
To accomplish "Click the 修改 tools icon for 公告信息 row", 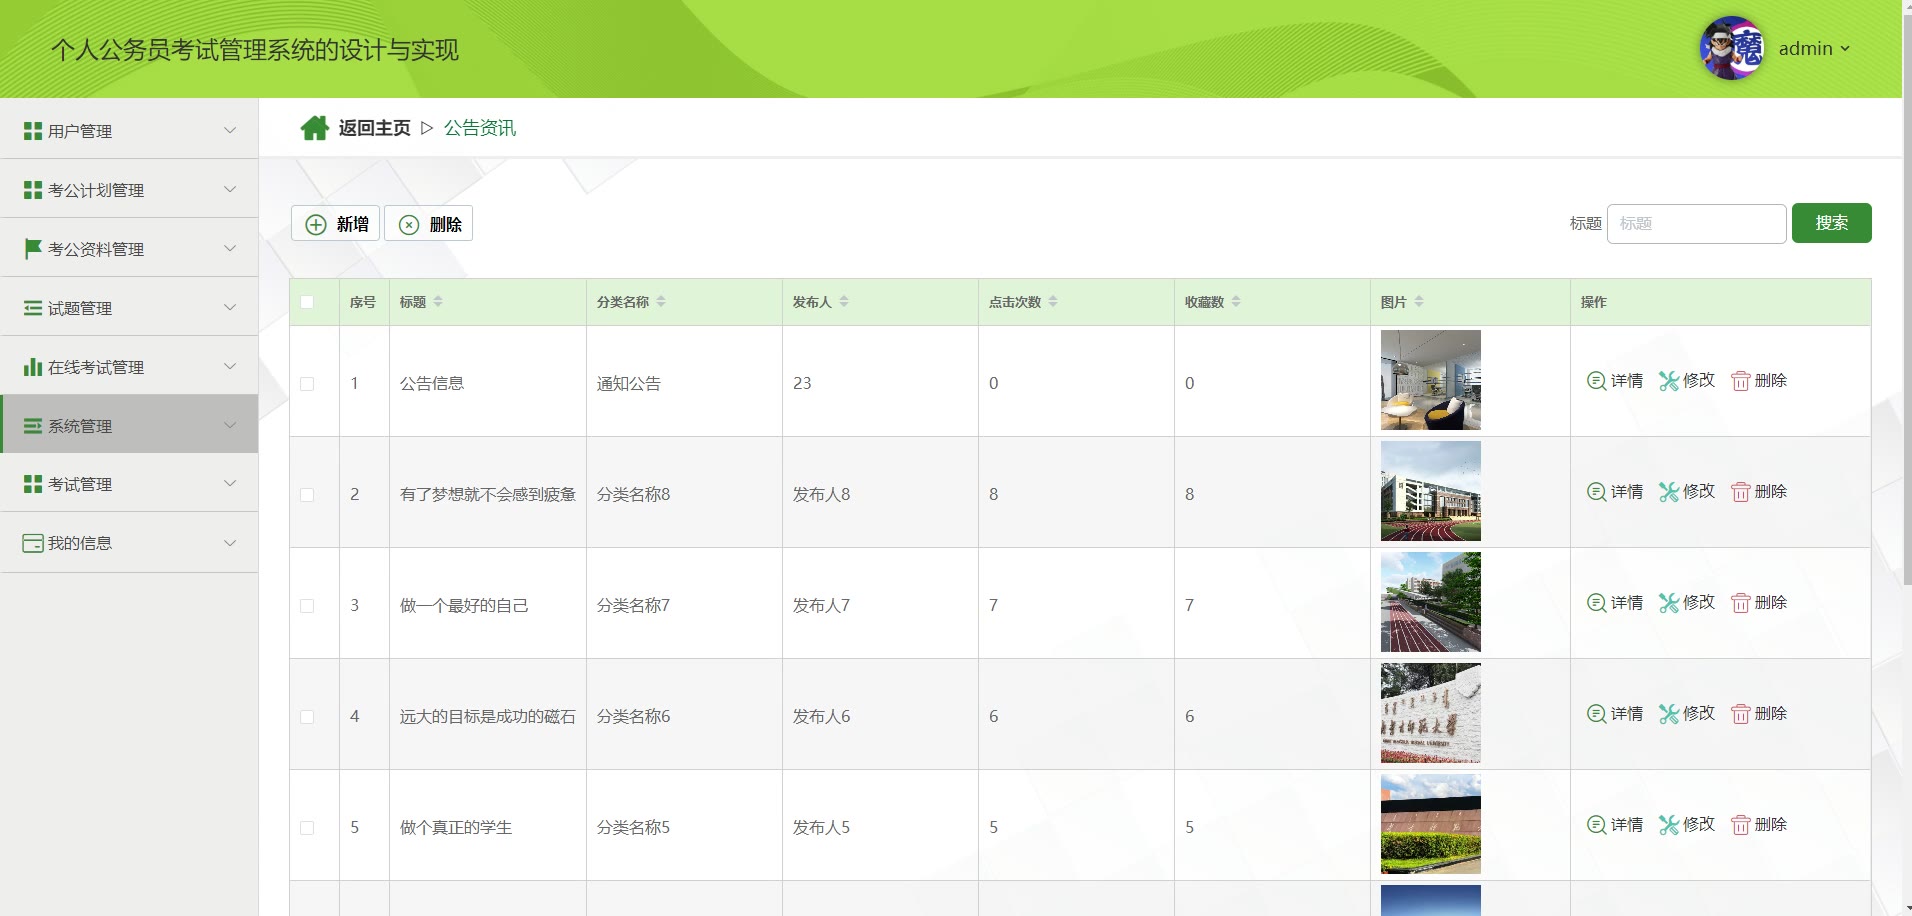I will pyautogui.click(x=1669, y=381).
